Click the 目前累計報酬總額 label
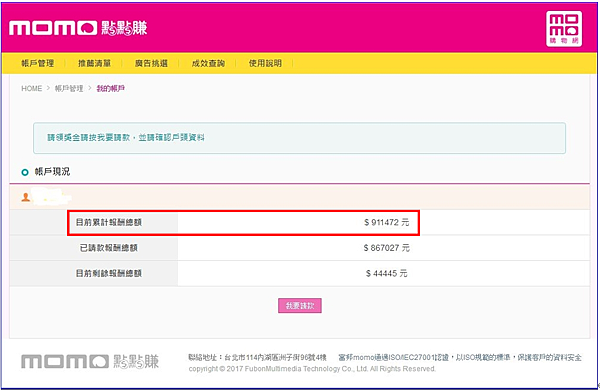This screenshot has height=391, width=600. click(109, 222)
